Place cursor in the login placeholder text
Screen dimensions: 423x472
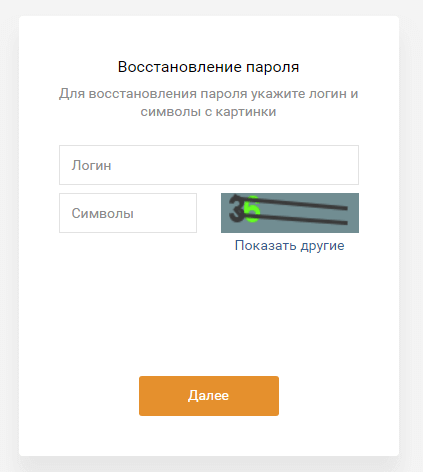tap(91, 165)
